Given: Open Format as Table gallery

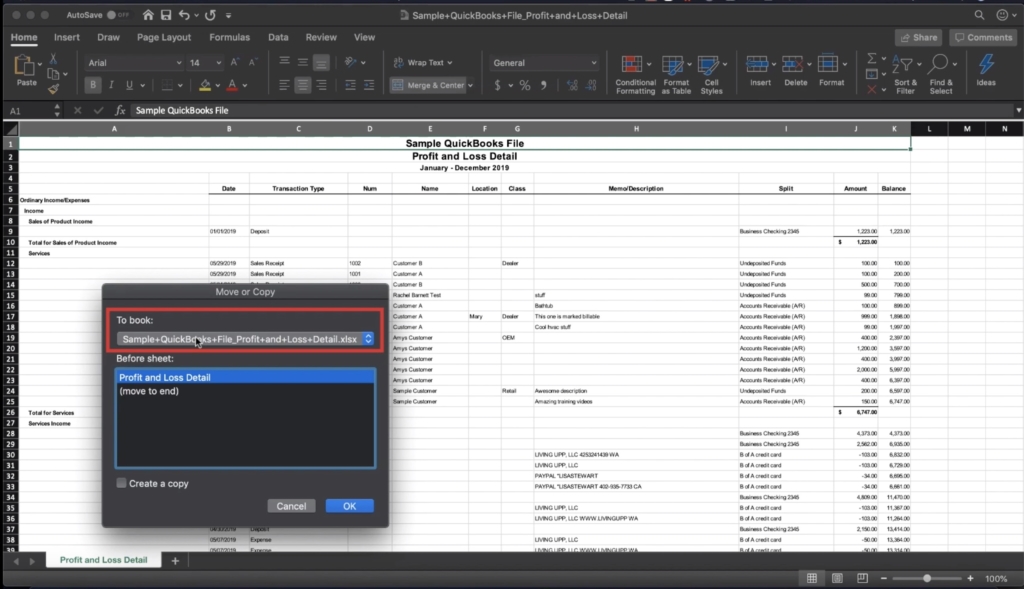Looking at the screenshot, I should (x=676, y=74).
